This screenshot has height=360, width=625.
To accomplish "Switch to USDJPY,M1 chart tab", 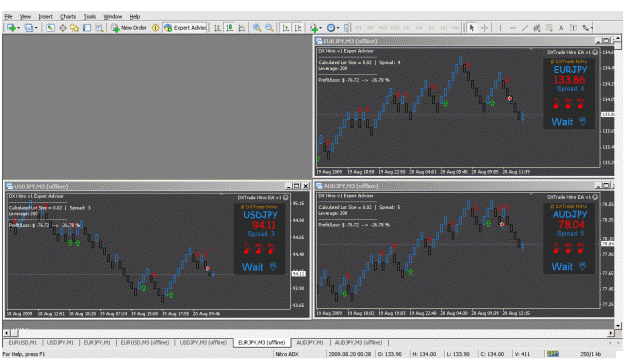I will tap(60, 342).
